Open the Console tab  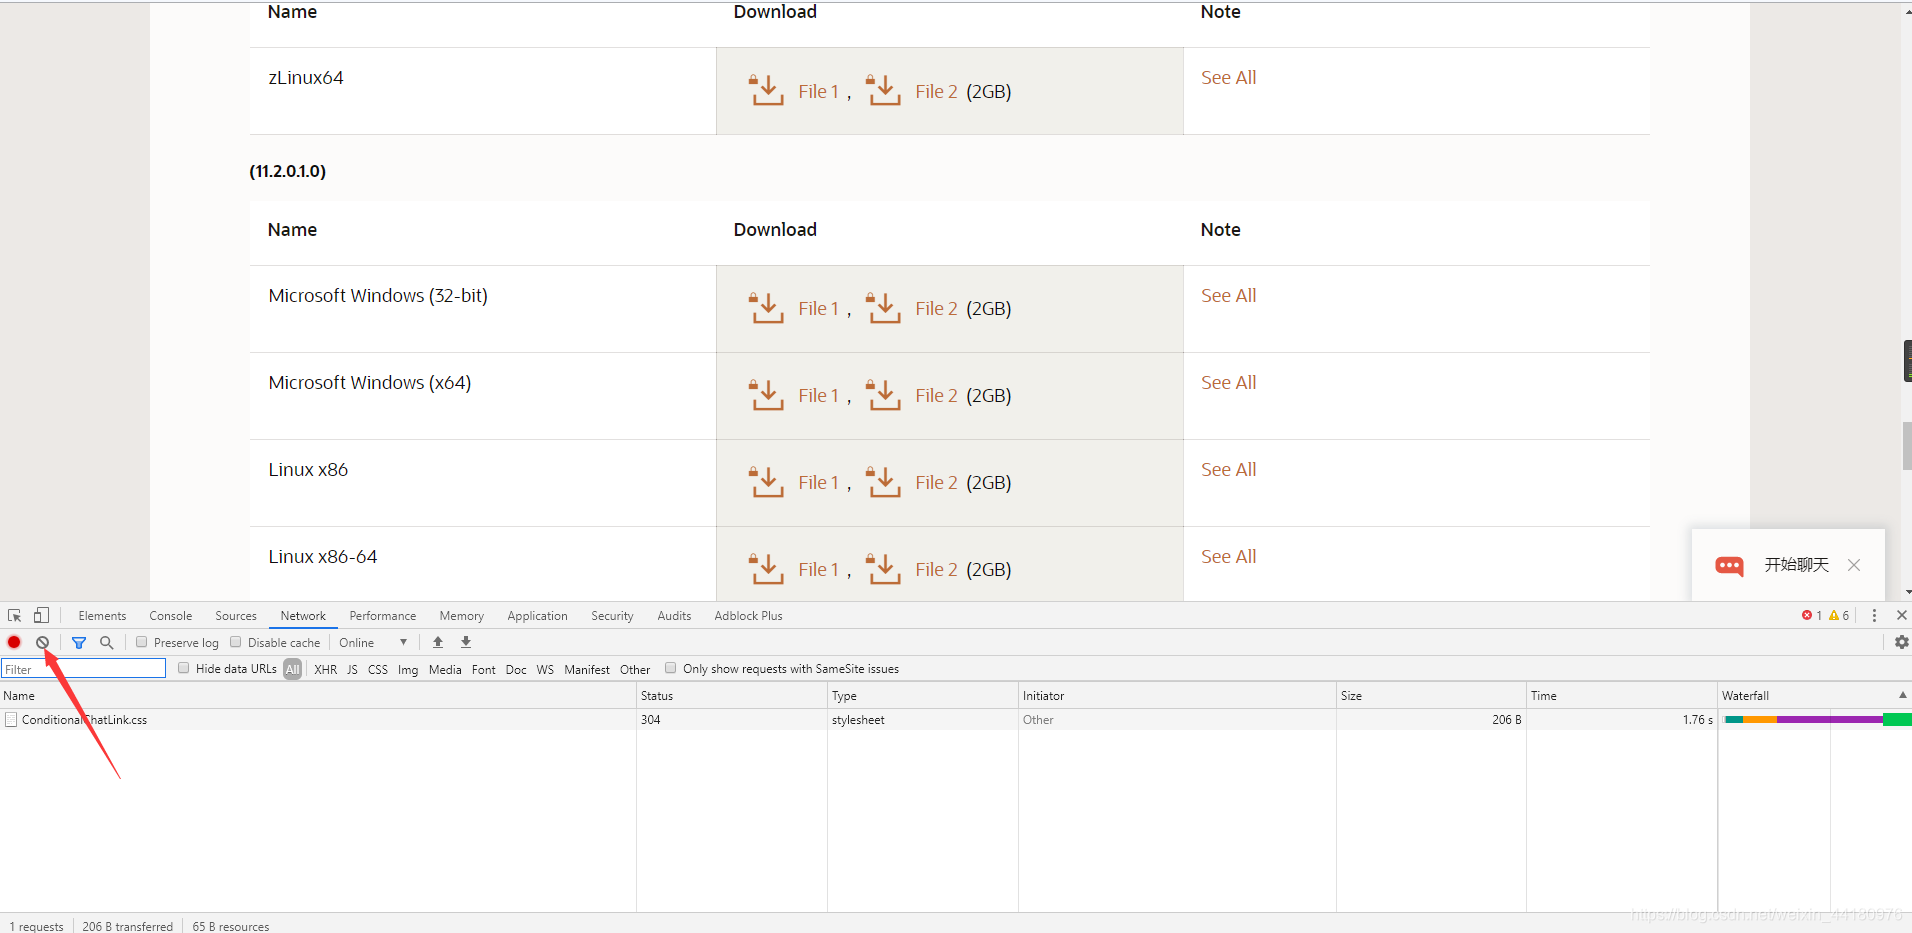click(x=171, y=616)
